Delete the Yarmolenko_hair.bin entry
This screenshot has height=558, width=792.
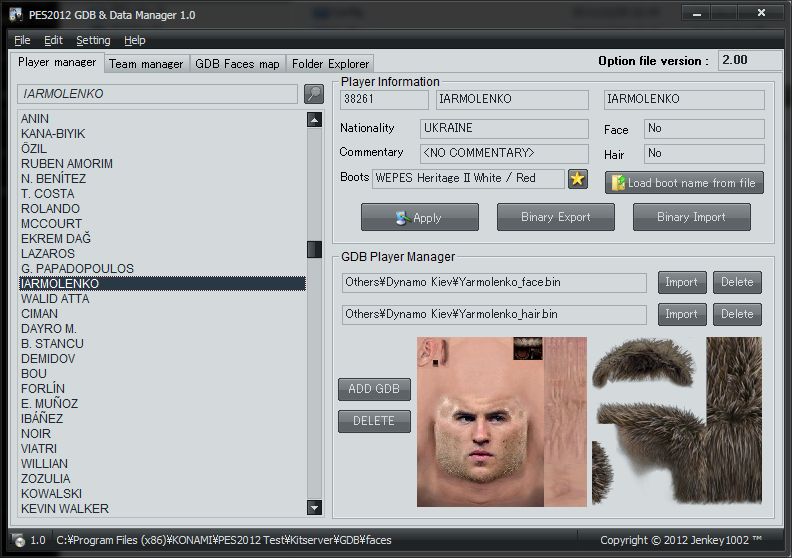tap(737, 314)
